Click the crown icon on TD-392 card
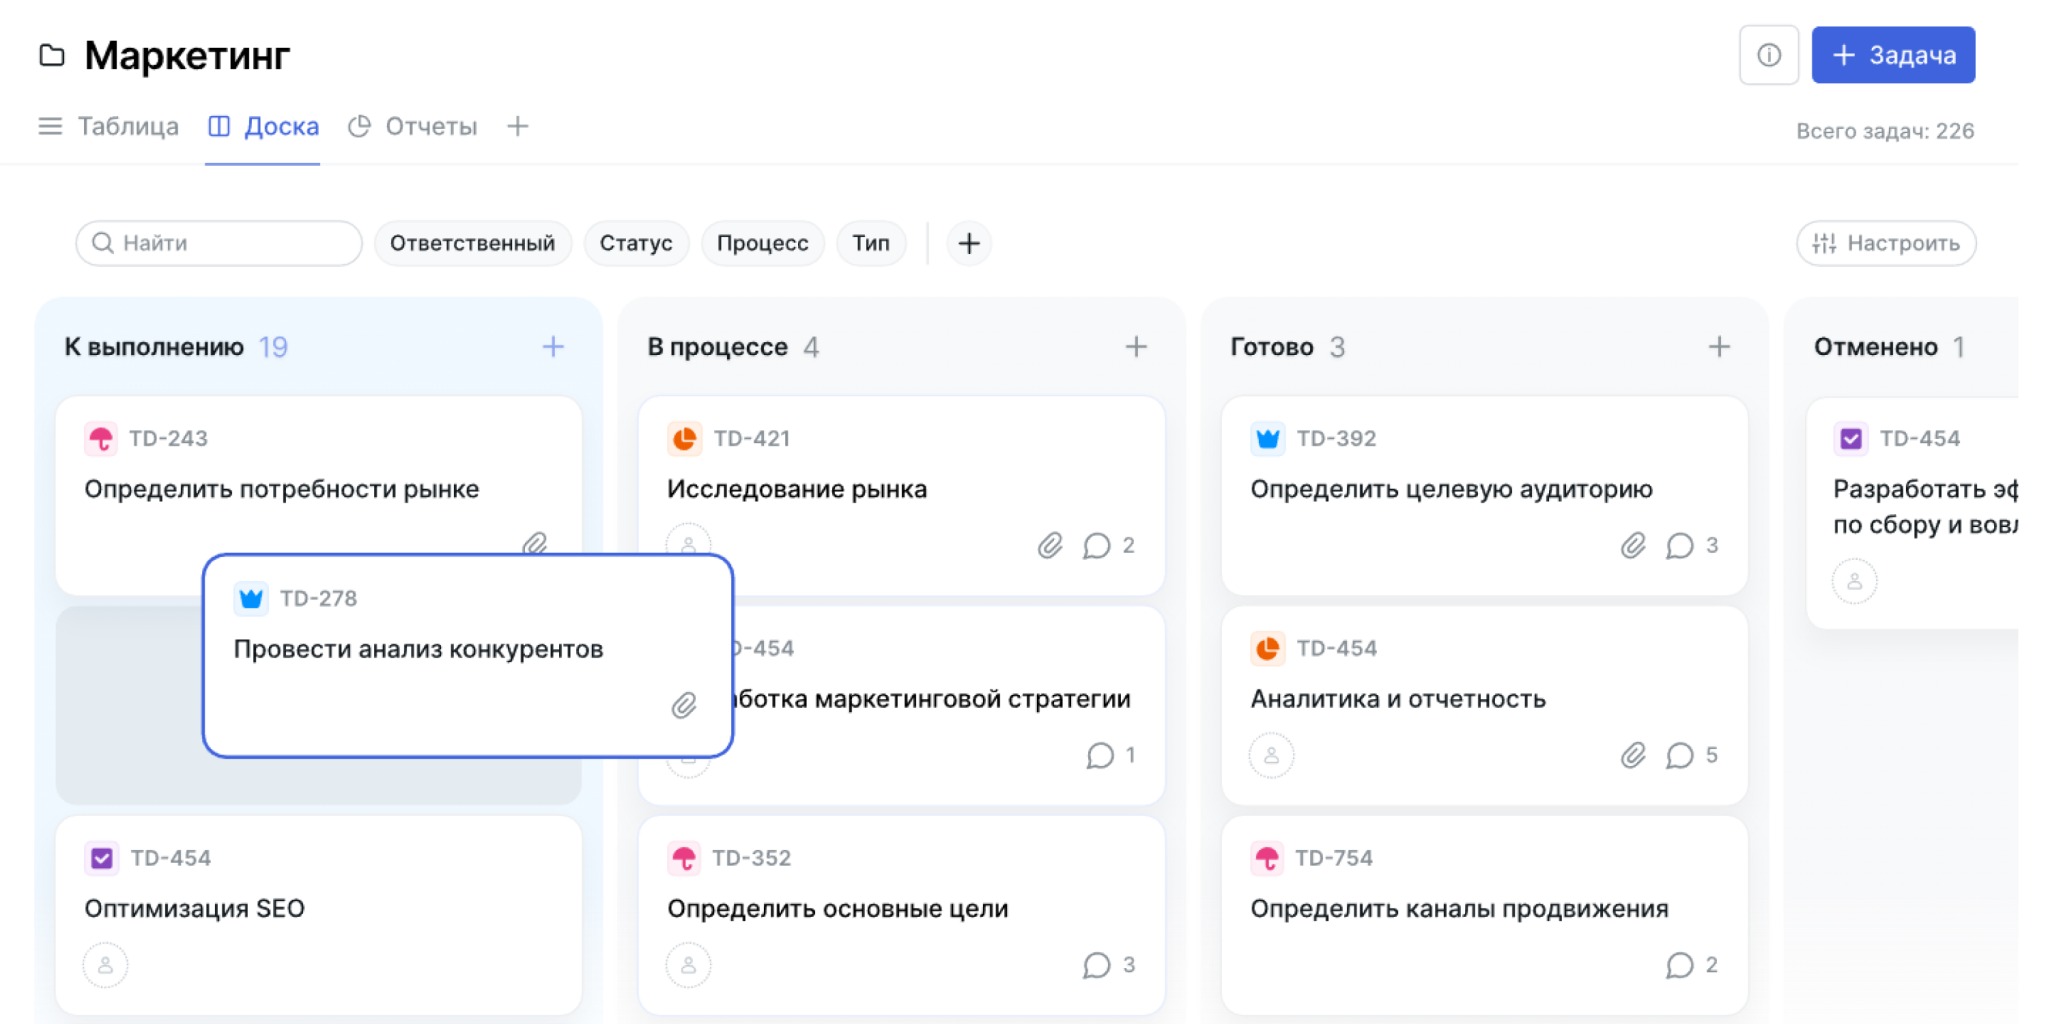 coord(1267,438)
